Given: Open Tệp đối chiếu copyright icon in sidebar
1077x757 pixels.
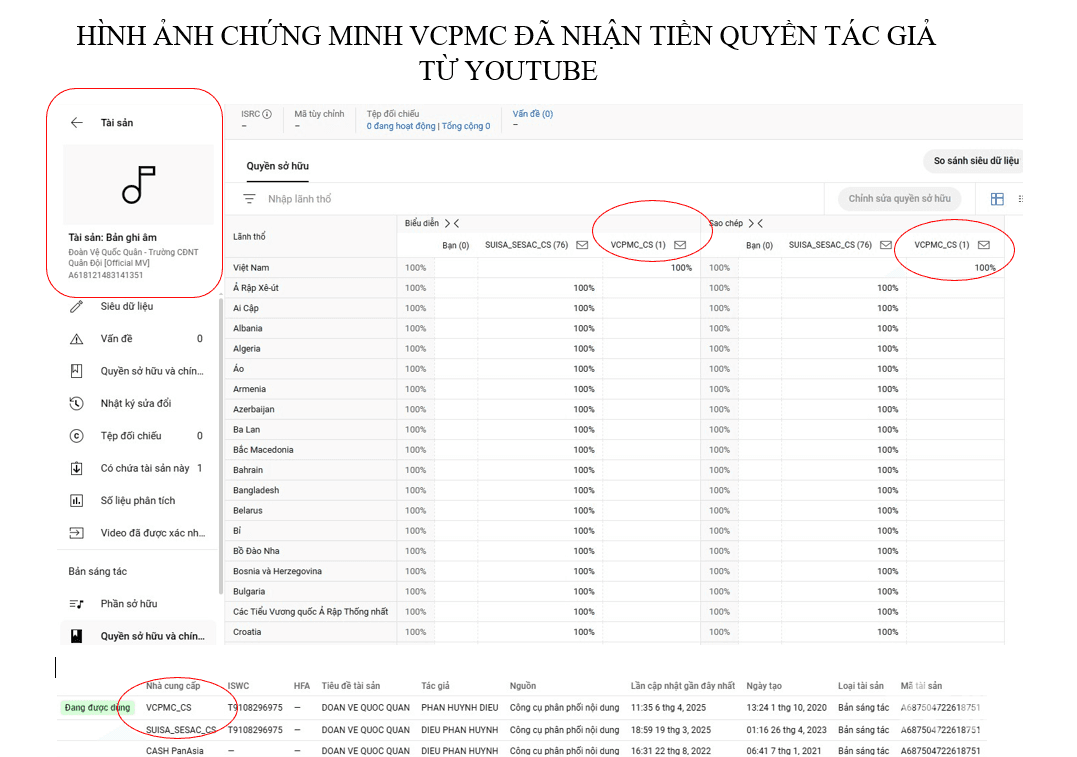Looking at the screenshot, I should (76, 436).
